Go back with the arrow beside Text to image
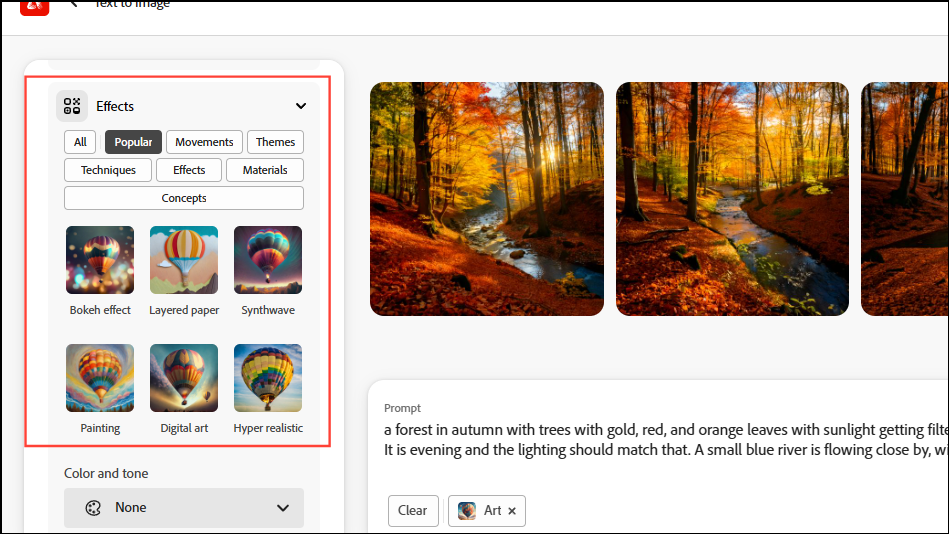This screenshot has height=534, width=949. click(x=74, y=4)
